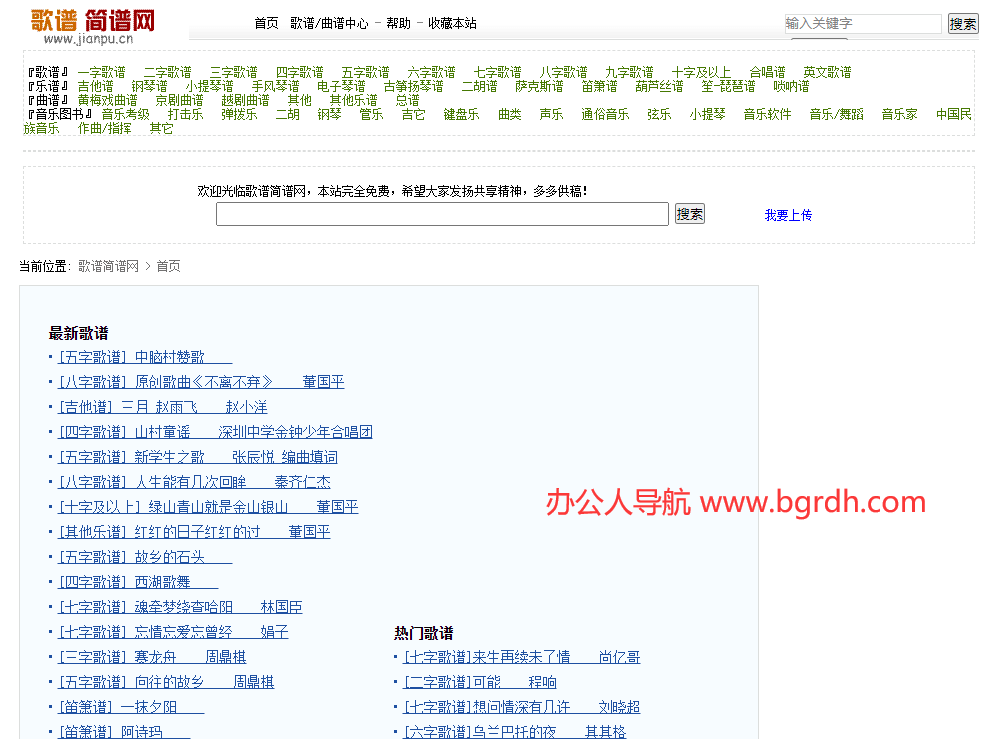Select the 五字歌谱 category link

365,72
